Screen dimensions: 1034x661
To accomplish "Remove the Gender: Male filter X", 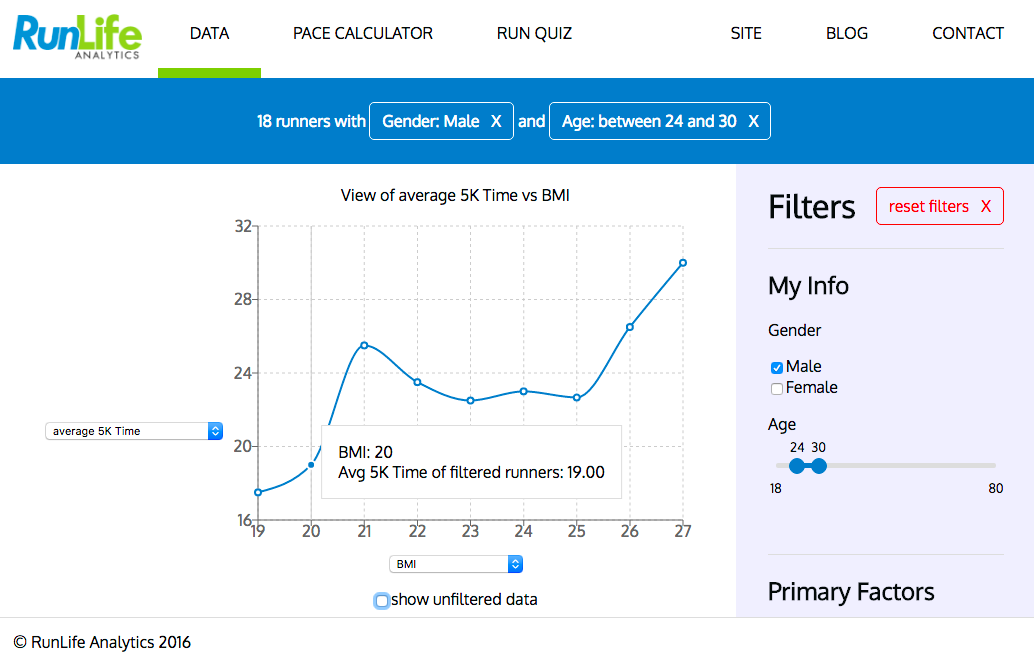I will coord(496,121).
